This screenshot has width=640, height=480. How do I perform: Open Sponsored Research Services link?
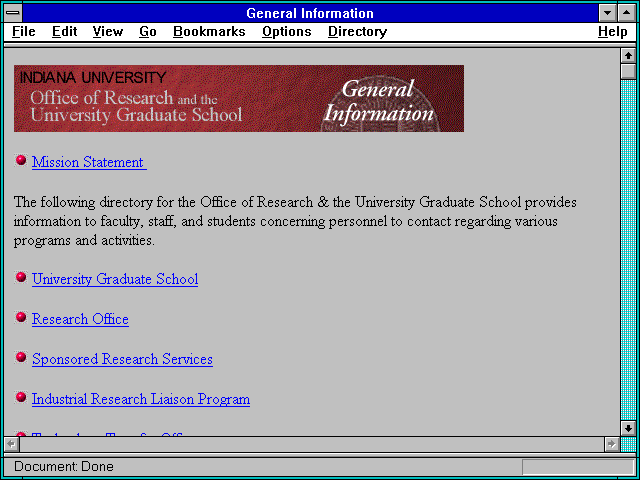[x=122, y=359]
